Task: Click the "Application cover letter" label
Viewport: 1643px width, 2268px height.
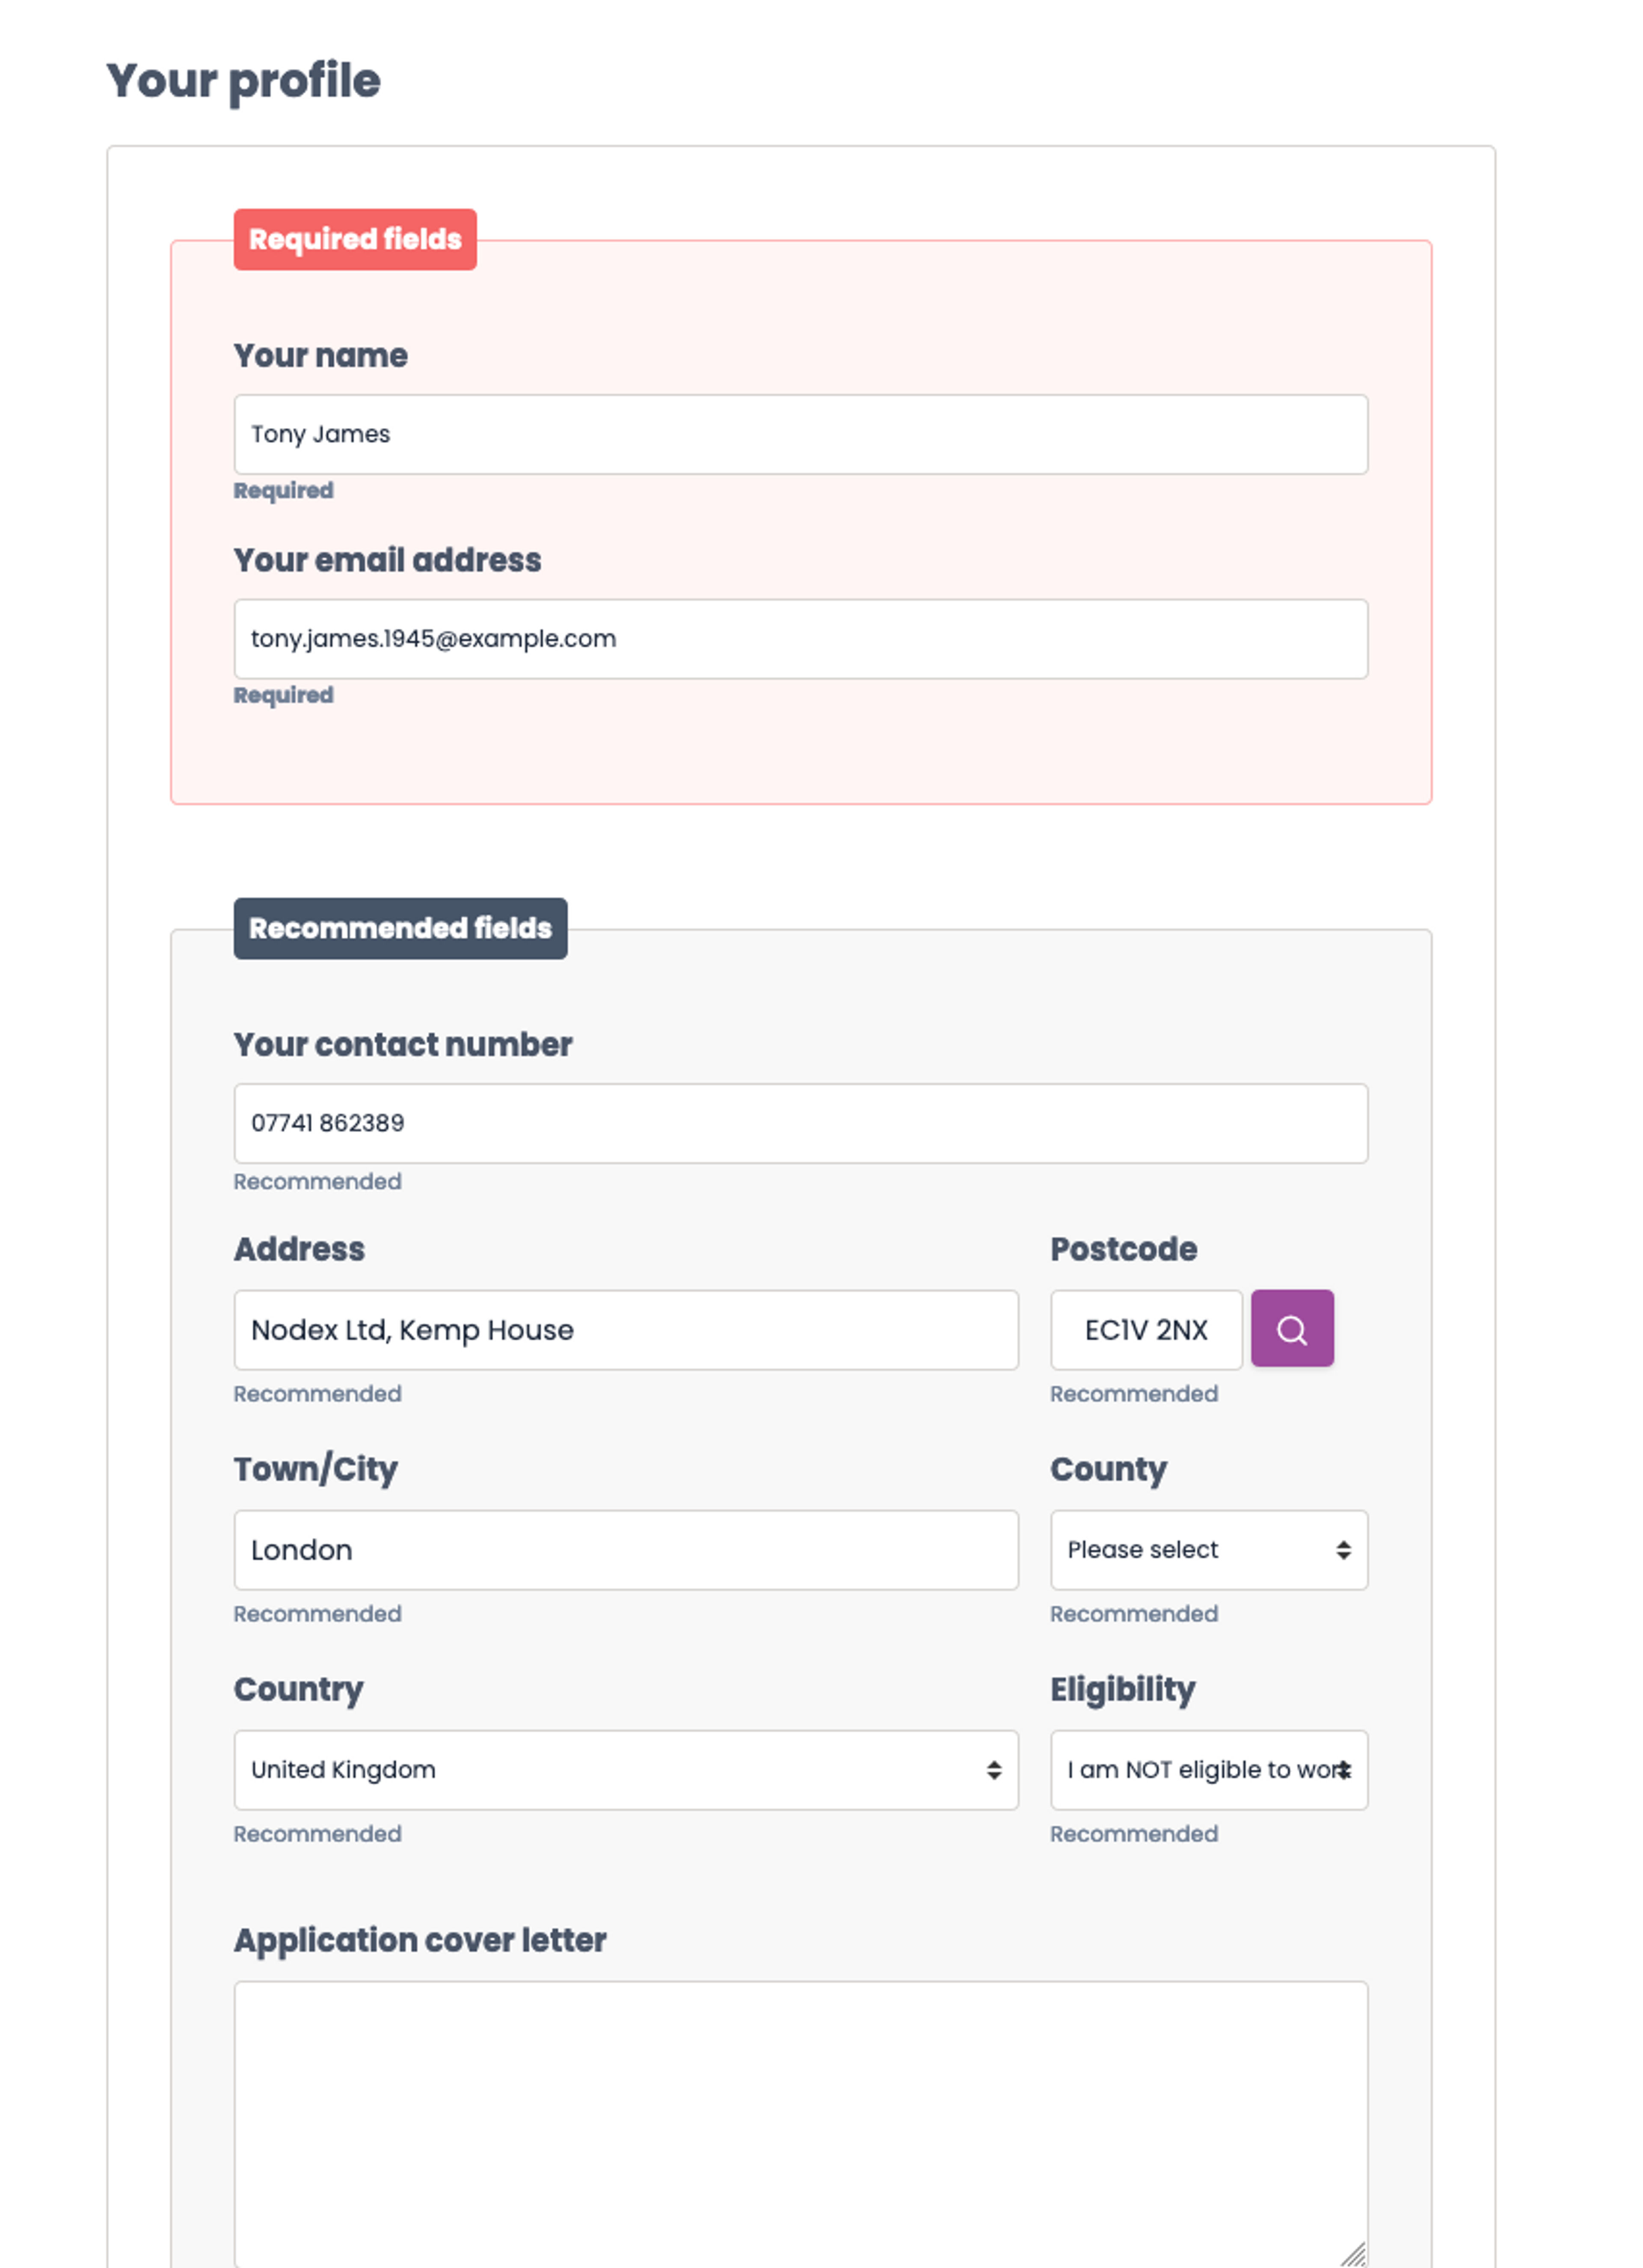Action: pos(420,1940)
